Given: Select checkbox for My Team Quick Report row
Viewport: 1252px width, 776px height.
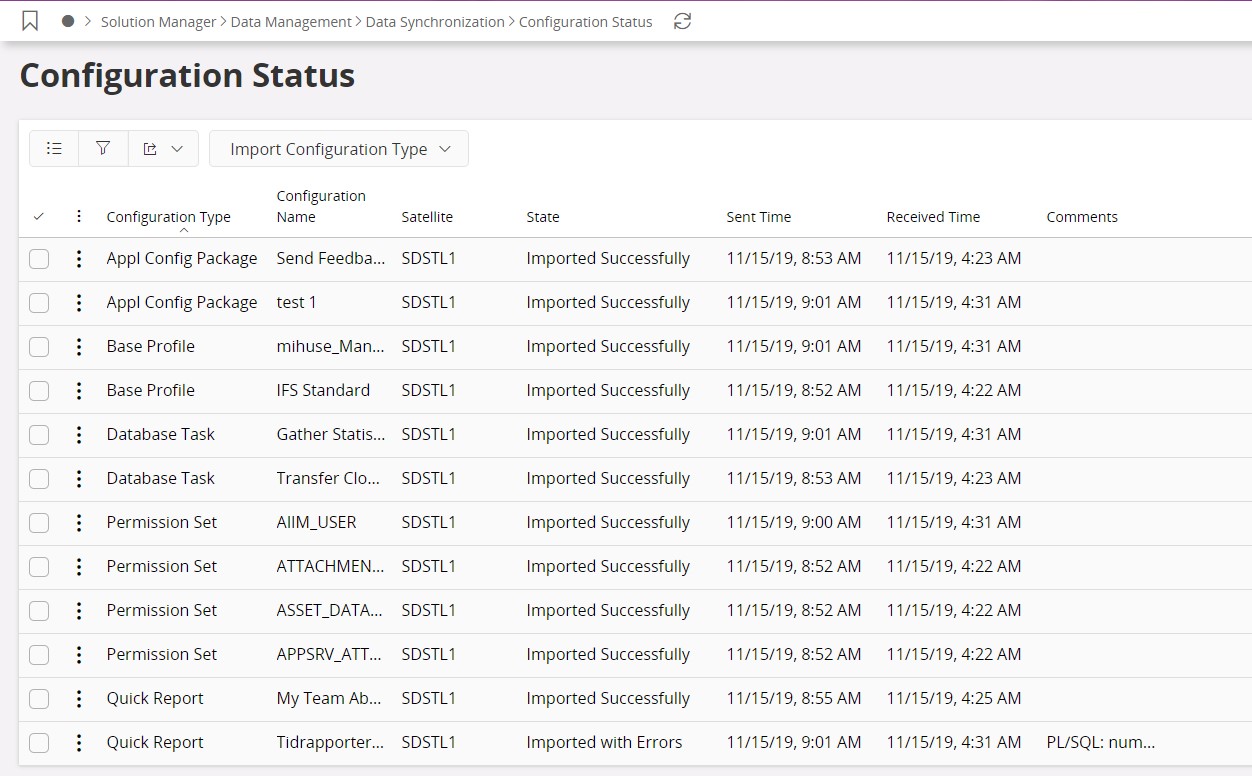Looking at the screenshot, I should [x=39, y=699].
